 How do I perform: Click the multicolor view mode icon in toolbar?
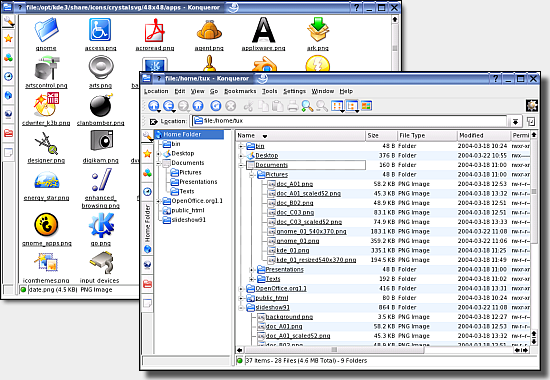(366, 106)
